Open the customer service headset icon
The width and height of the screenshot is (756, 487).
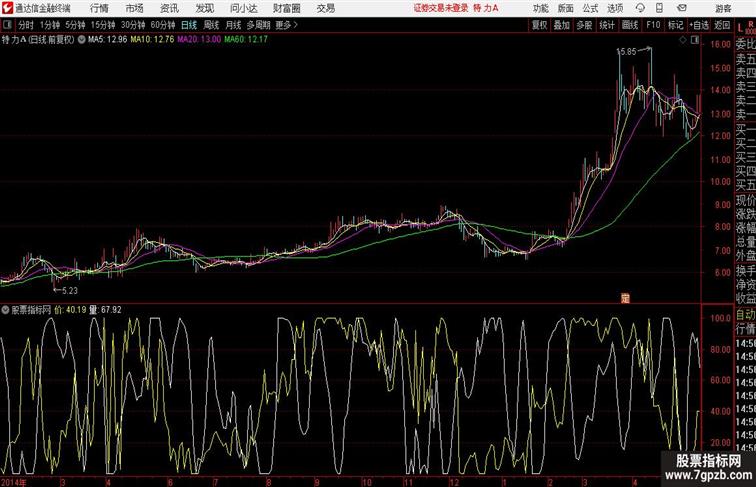640,8
